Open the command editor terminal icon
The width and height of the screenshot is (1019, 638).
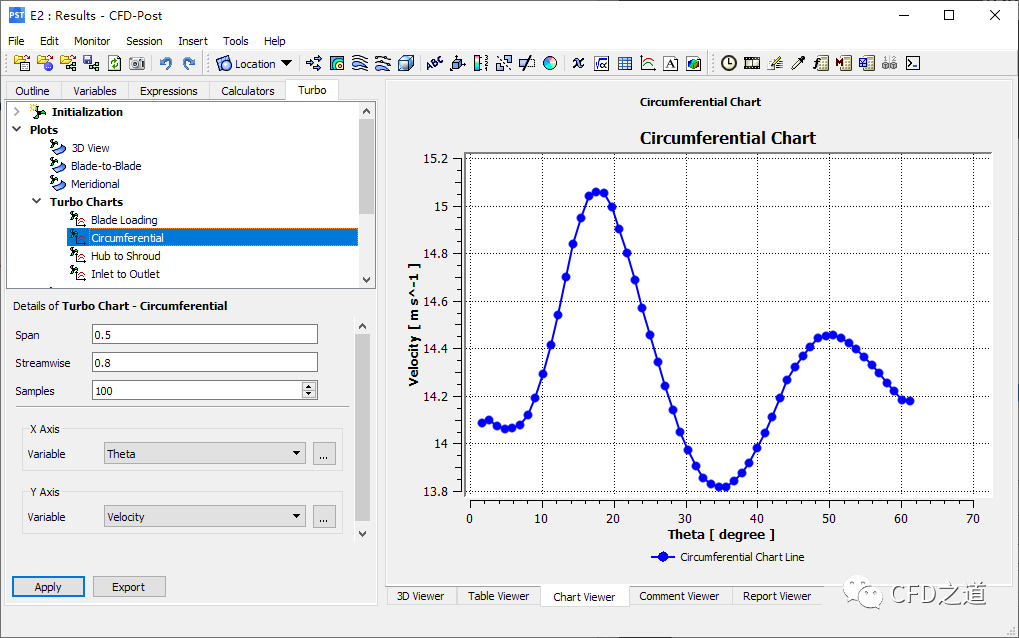pyautogui.click(x=912, y=63)
